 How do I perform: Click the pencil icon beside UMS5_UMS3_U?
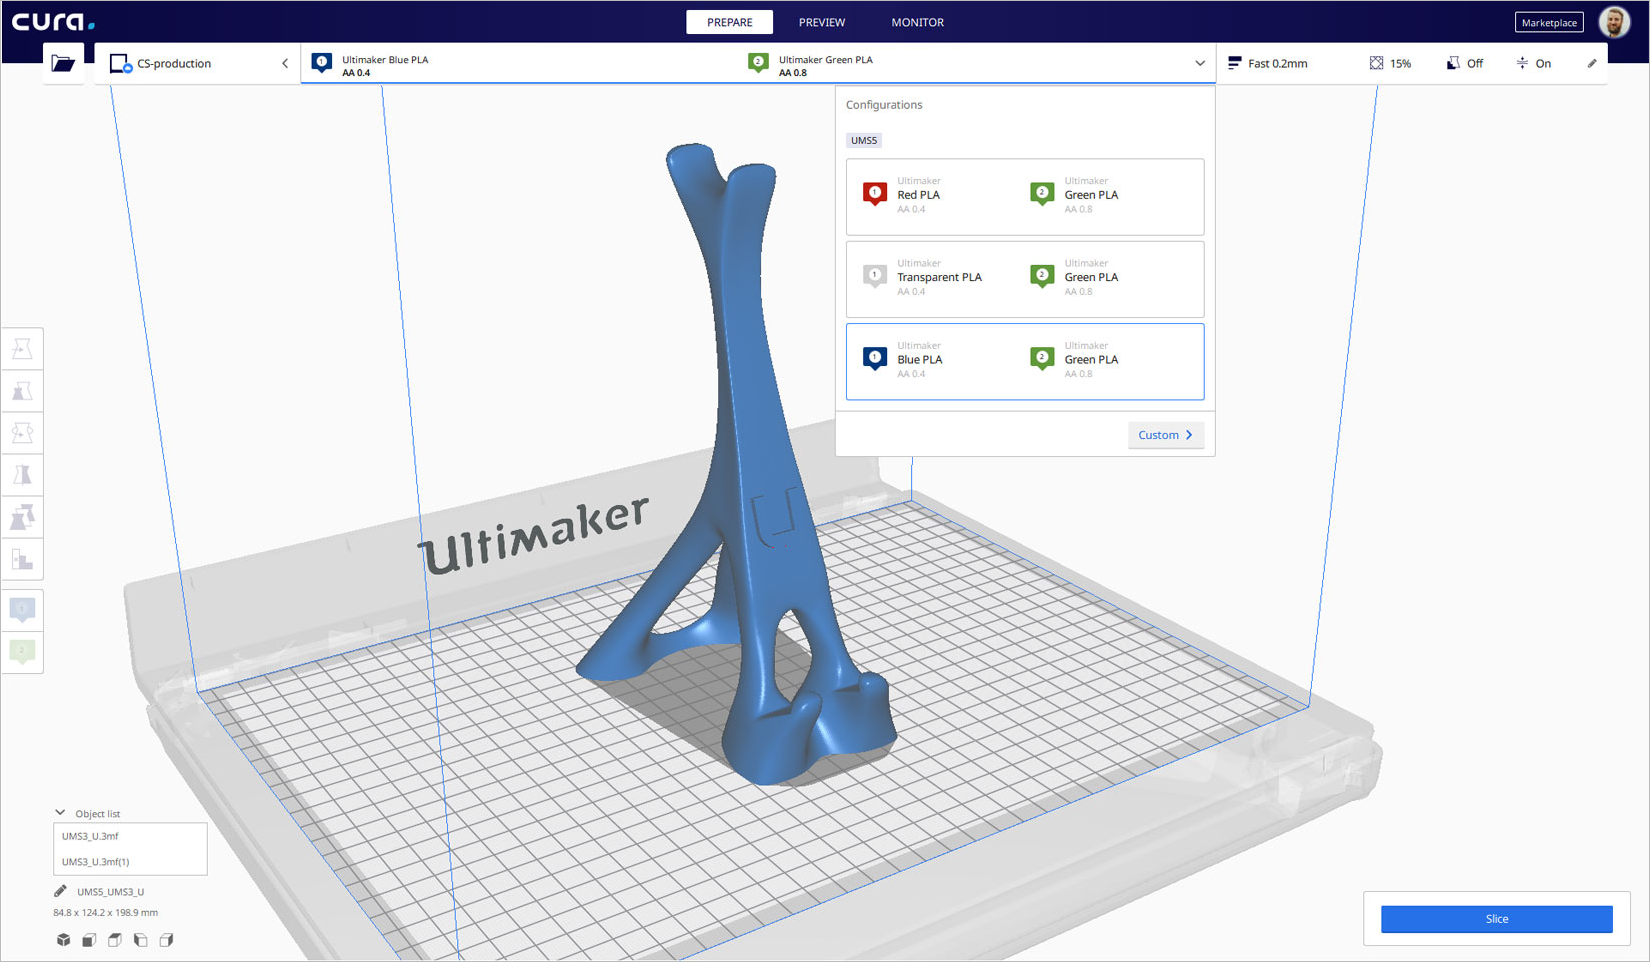[60, 891]
